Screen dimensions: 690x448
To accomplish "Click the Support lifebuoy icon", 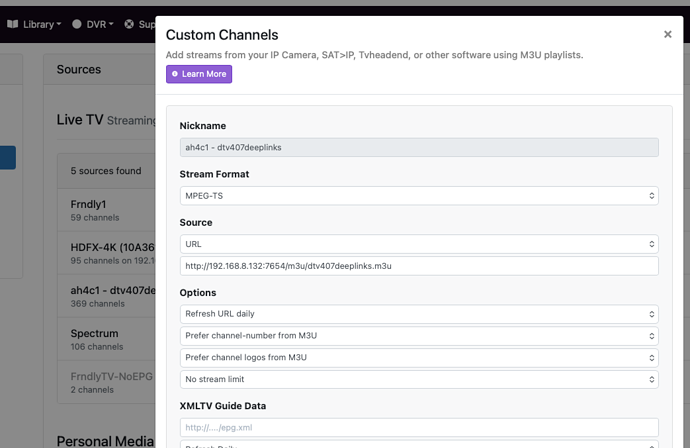I will (x=129, y=24).
